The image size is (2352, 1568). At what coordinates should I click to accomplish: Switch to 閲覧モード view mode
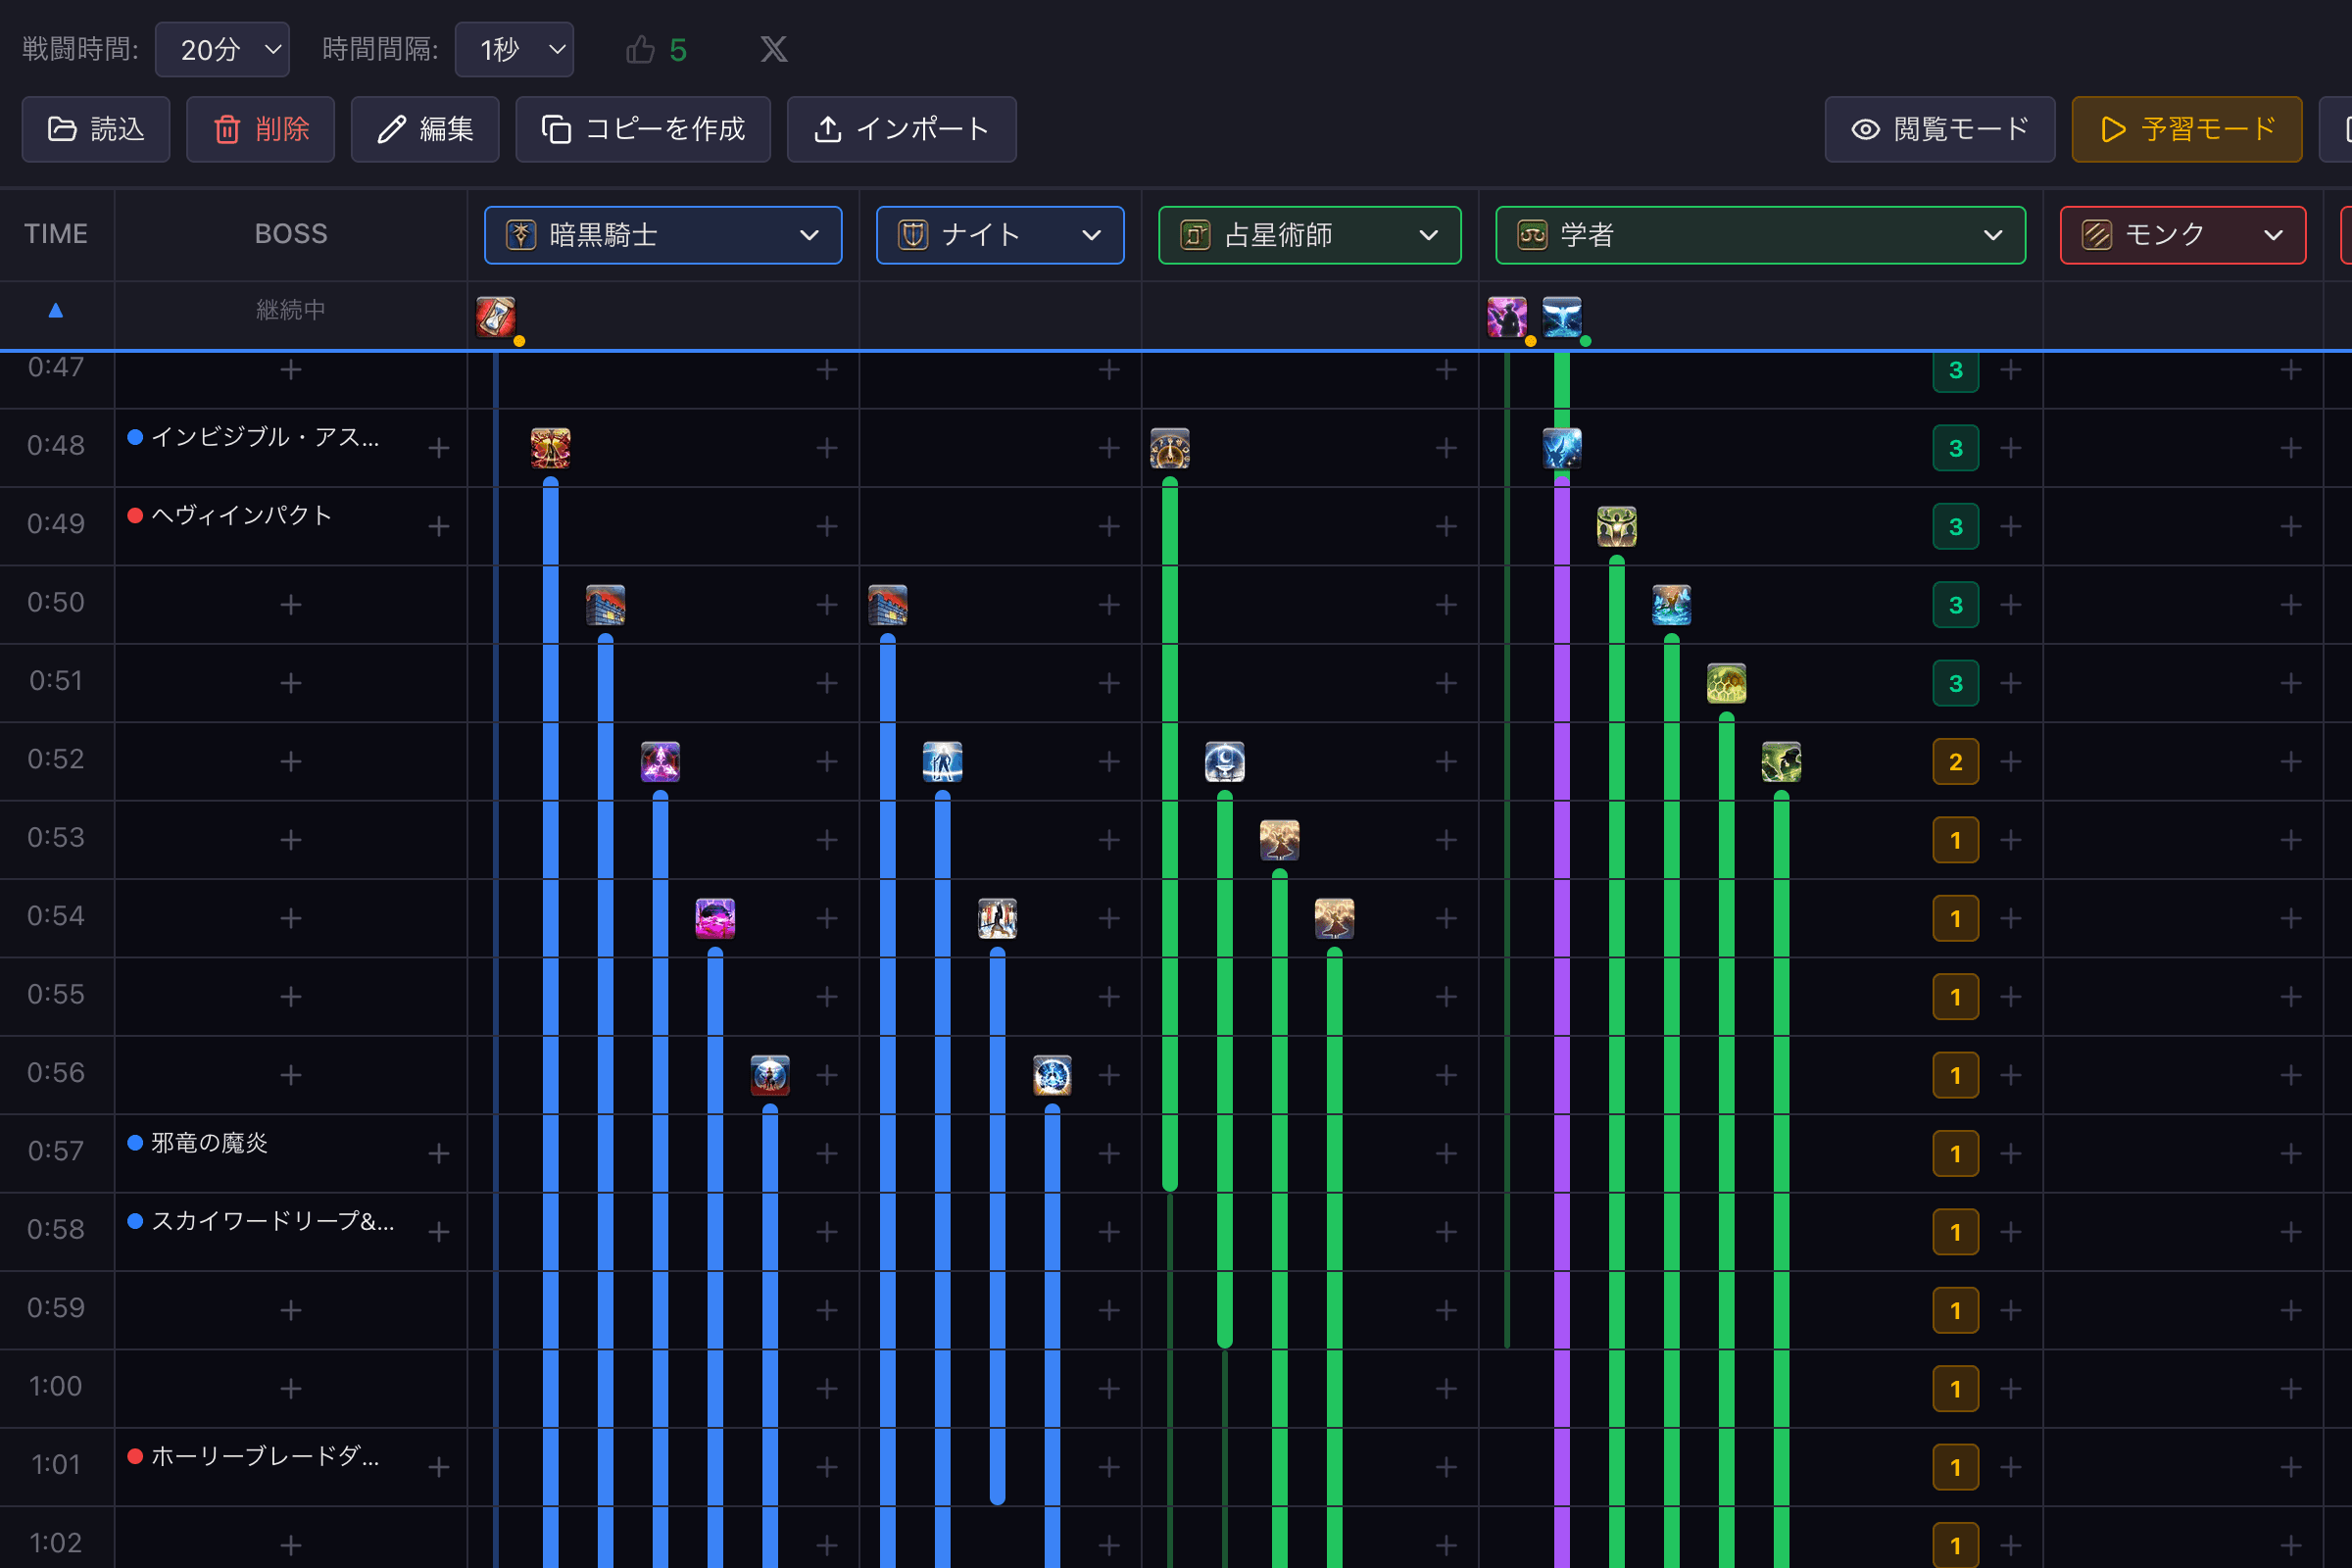click(x=1939, y=129)
